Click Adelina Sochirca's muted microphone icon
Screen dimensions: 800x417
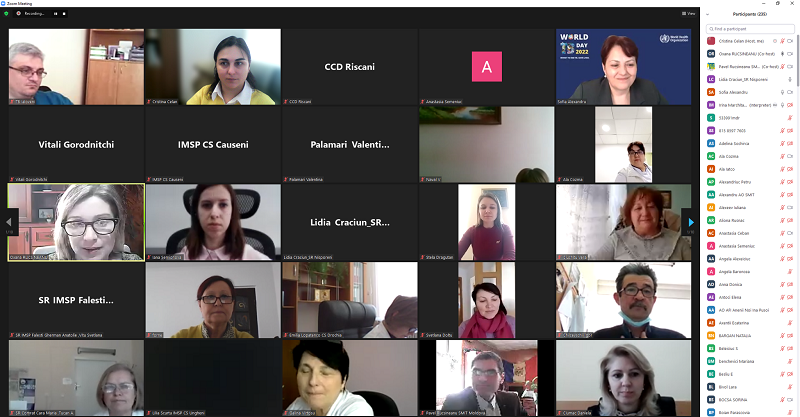[782, 143]
